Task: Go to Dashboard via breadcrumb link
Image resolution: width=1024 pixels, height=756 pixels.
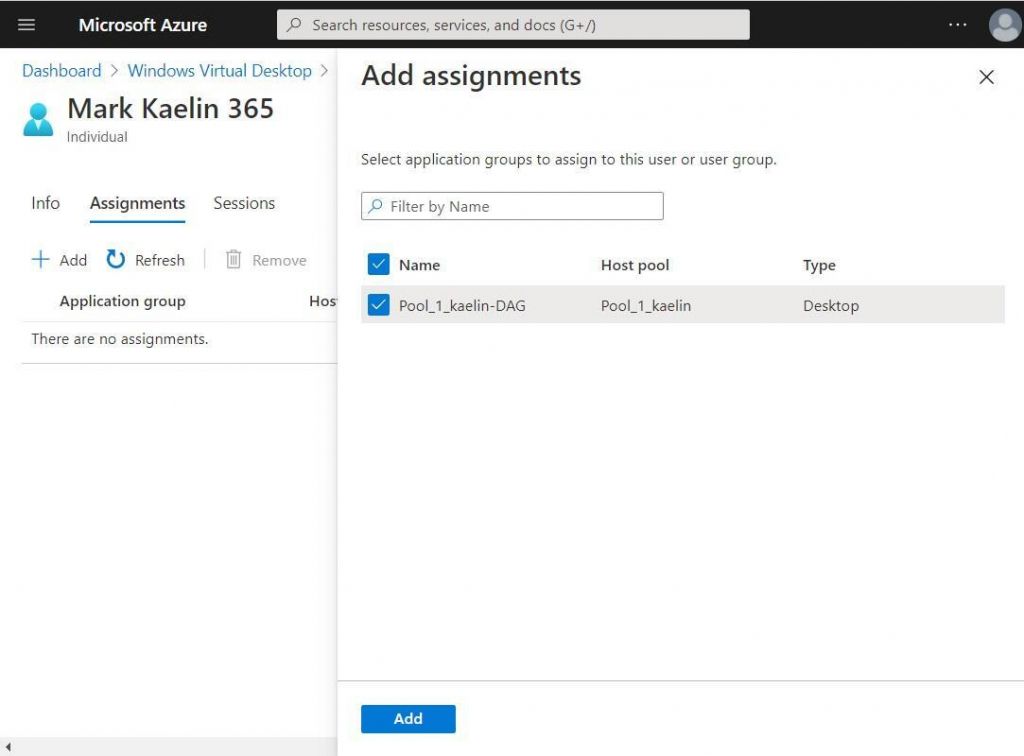Action: [61, 70]
